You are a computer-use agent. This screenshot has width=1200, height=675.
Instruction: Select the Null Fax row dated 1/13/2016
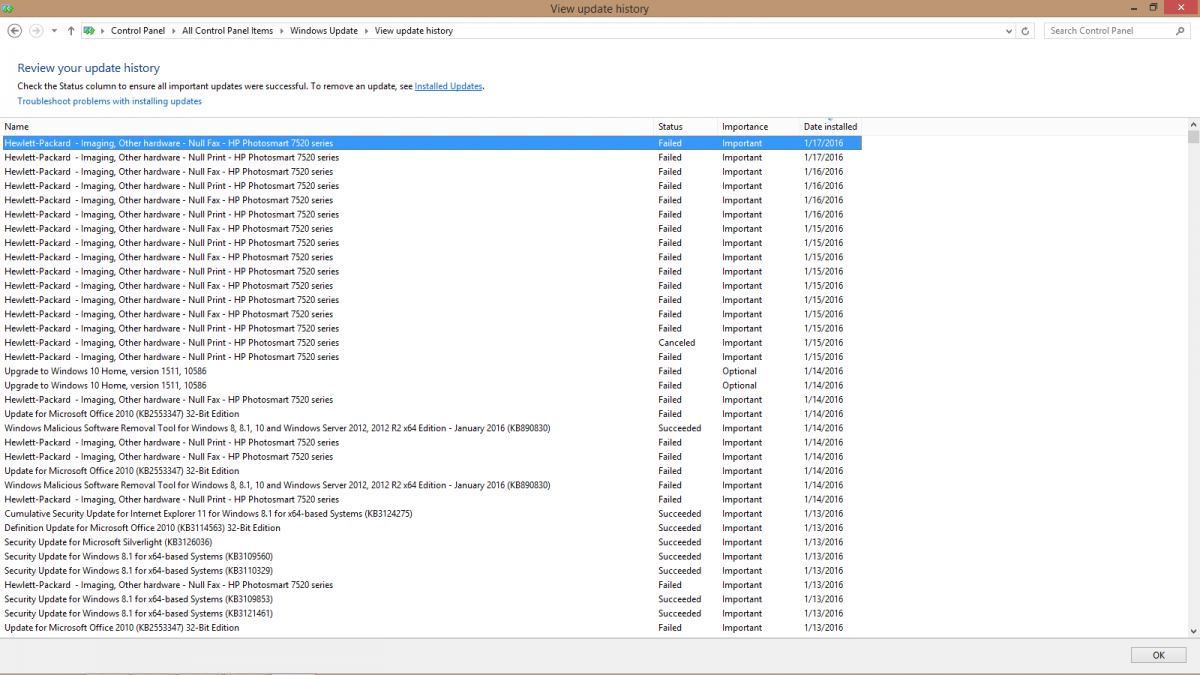431,585
